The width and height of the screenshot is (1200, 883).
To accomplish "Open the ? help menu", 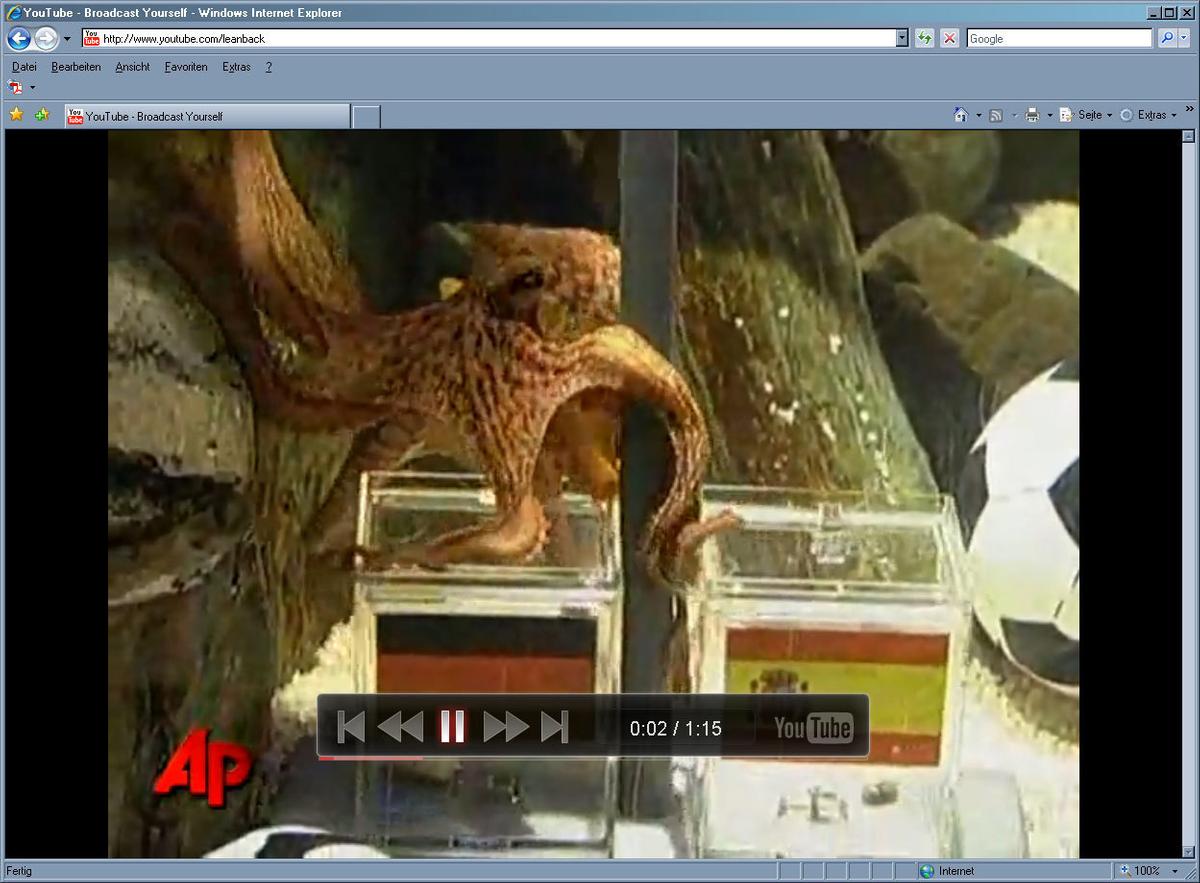I will (x=268, y=67).
